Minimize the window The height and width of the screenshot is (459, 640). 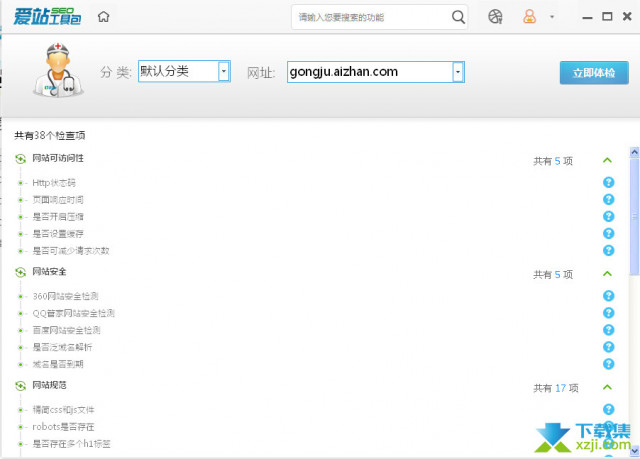click(x=587, y=17)
